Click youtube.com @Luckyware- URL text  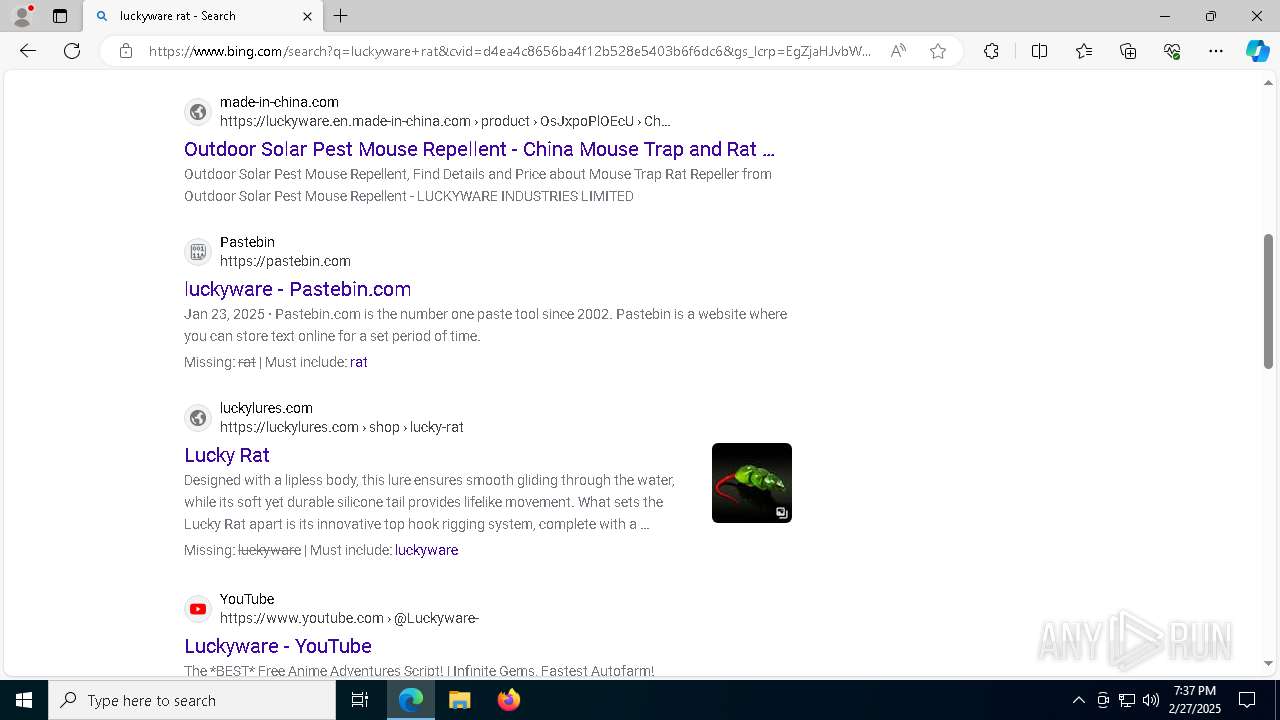[349, 618]
